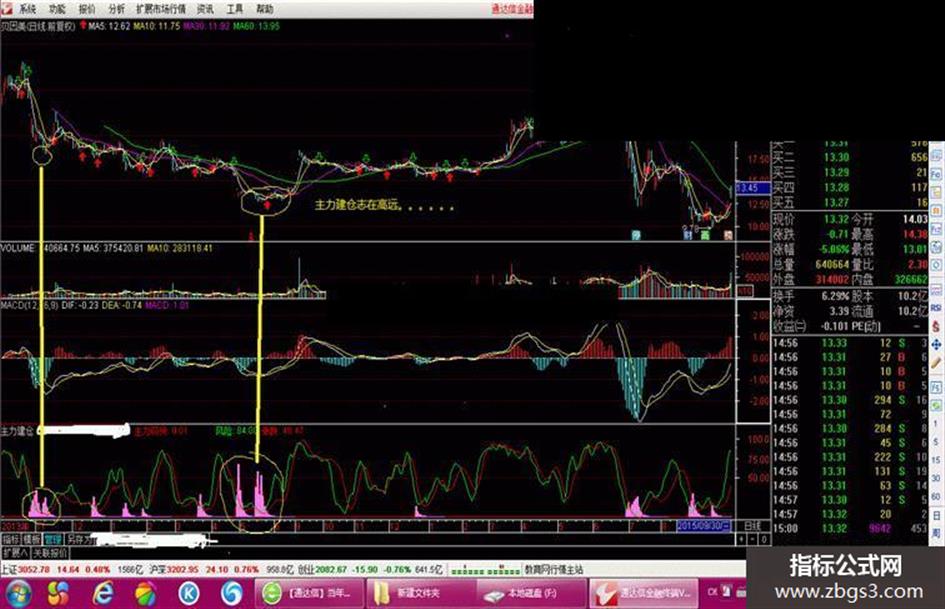The width and height of the screenshot is (945, 609).
Task: Click the 日线 period button near date axis
Action: point(753,526)
